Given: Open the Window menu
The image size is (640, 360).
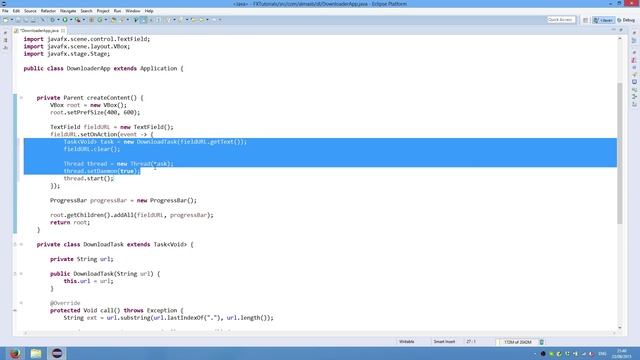Looking at the screenshot, I should [x=133, y=11].
